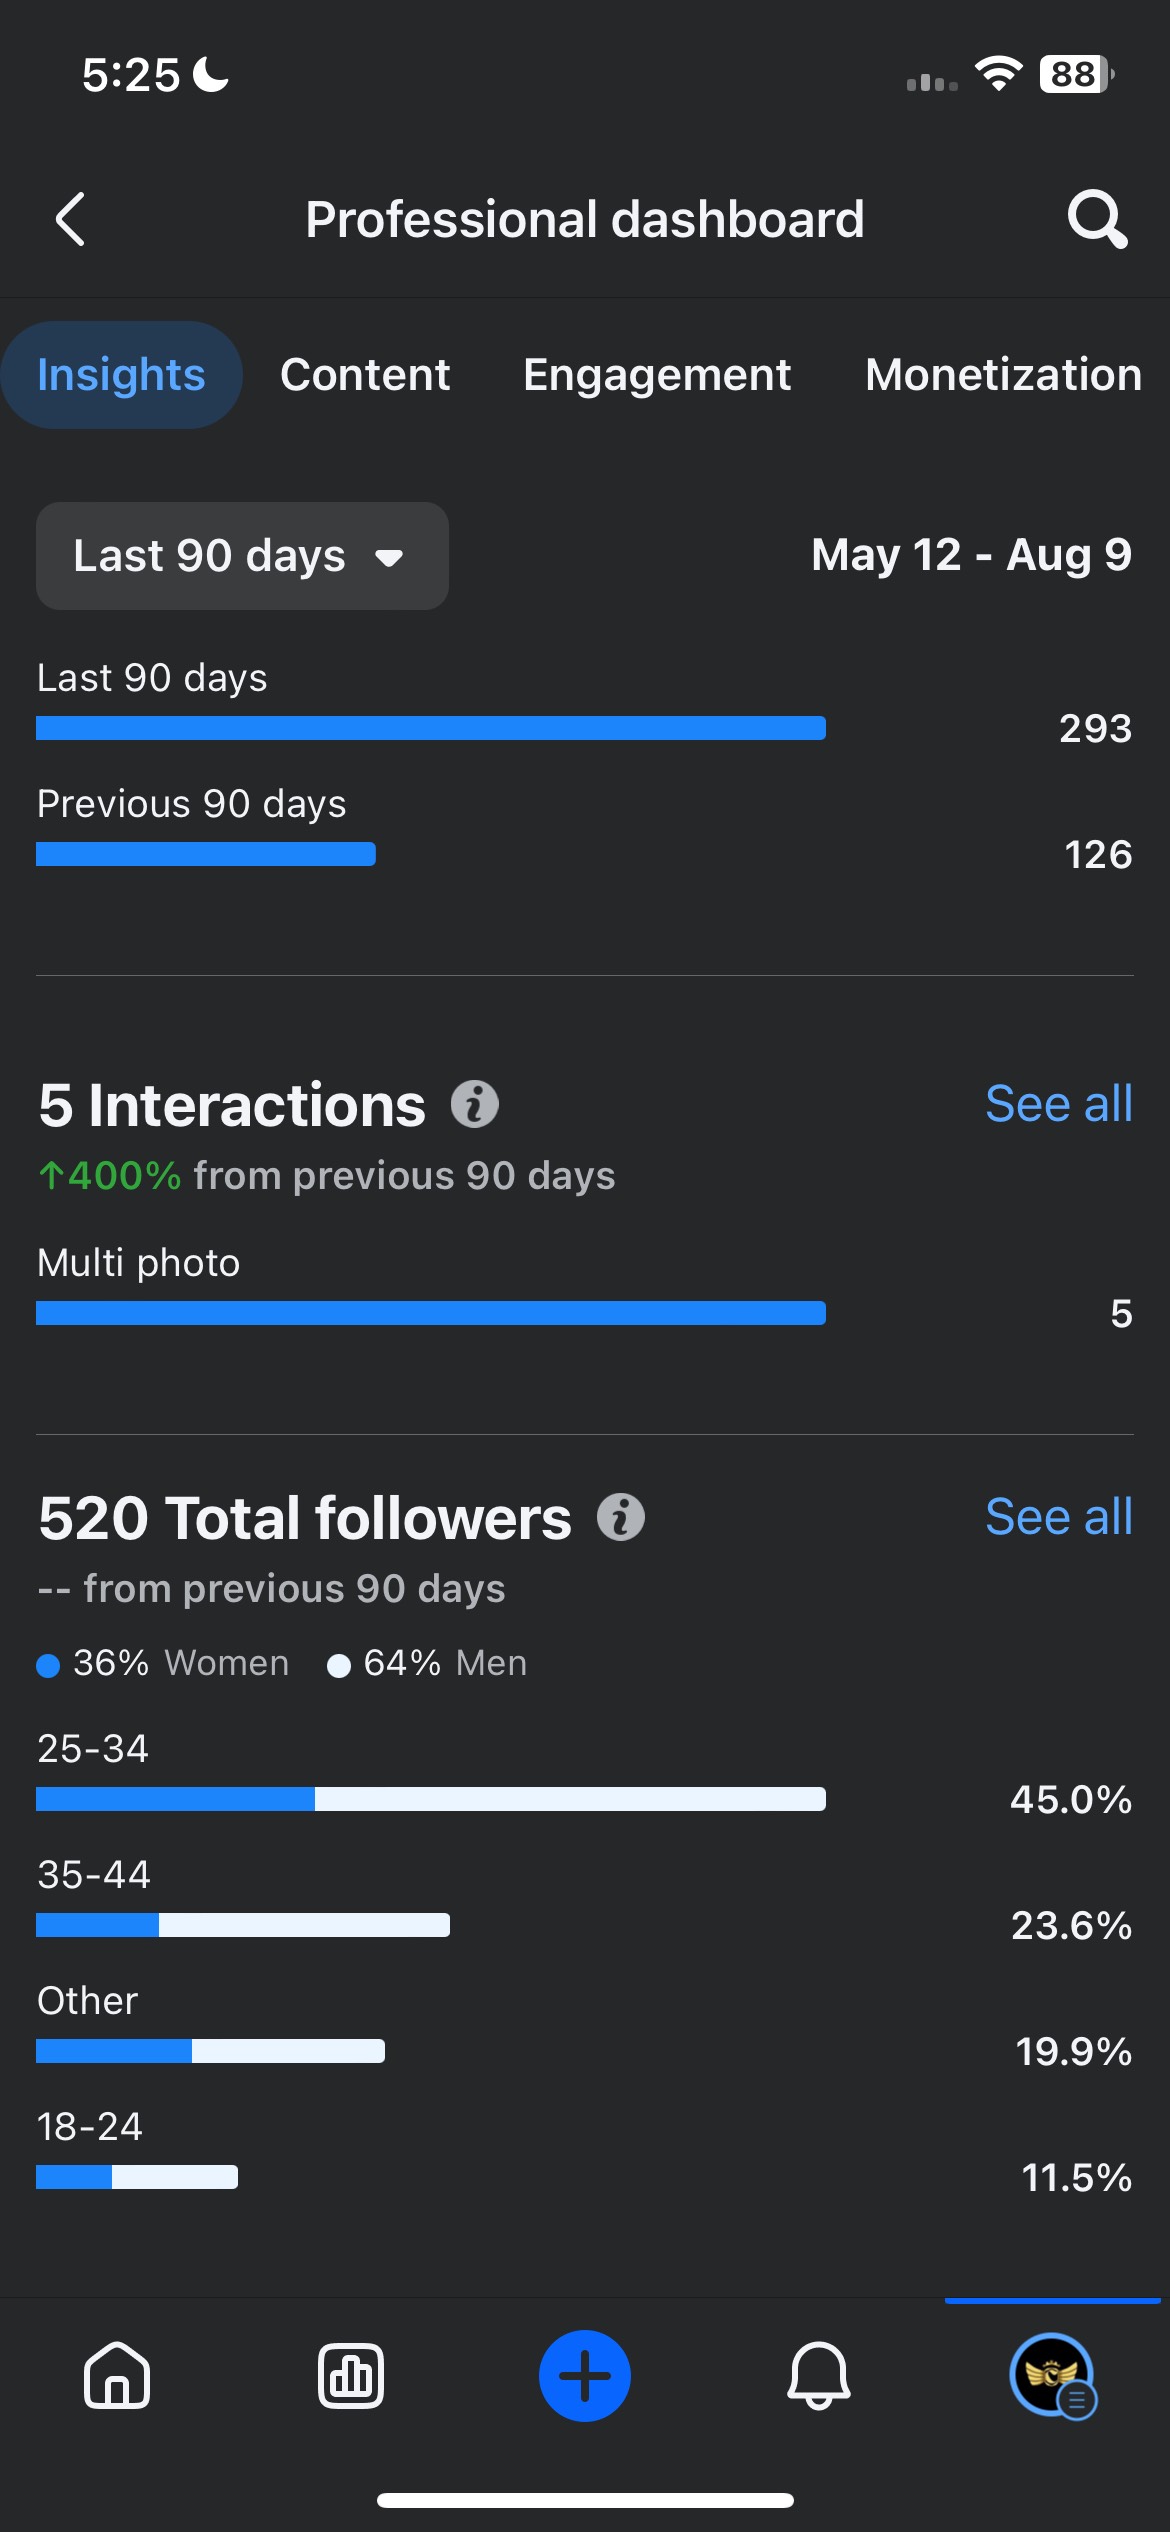This screenshot has width=1170, height=2532.
Task: Open the Monetization tab
Action: click(1004, 375)
